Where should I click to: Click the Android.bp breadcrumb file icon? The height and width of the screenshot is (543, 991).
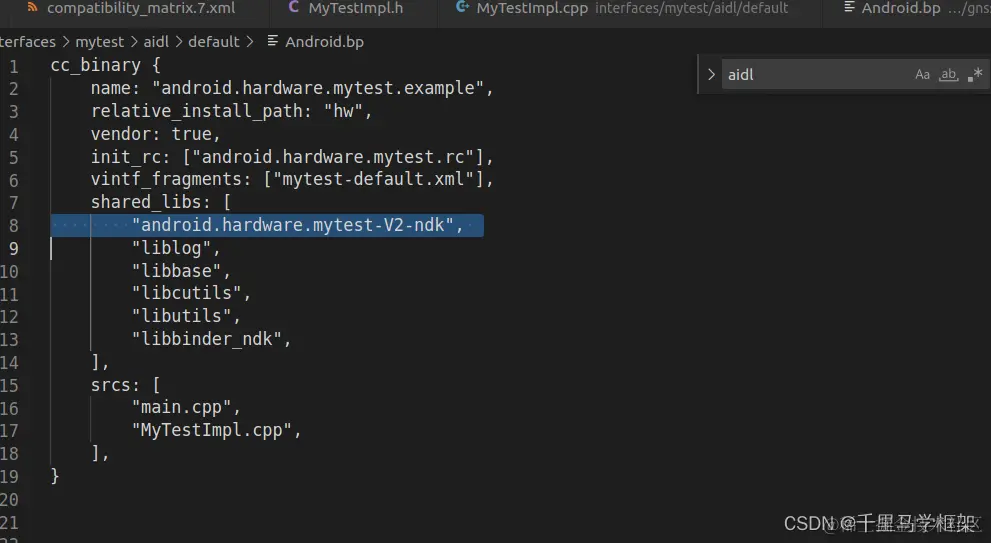pos(272,41)
